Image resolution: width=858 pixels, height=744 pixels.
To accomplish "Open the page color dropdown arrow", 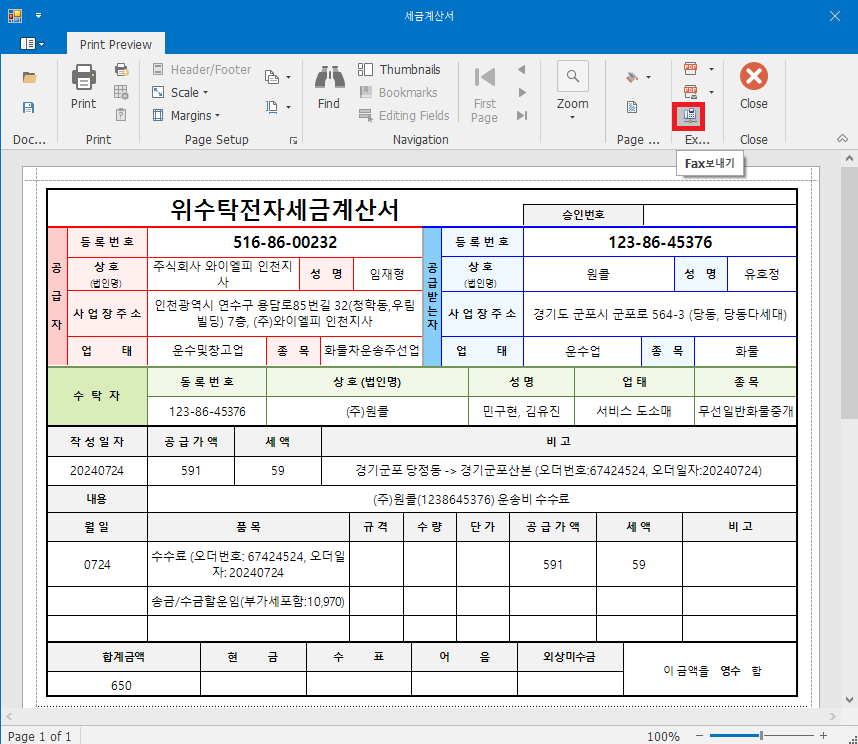I will [648, 77].
